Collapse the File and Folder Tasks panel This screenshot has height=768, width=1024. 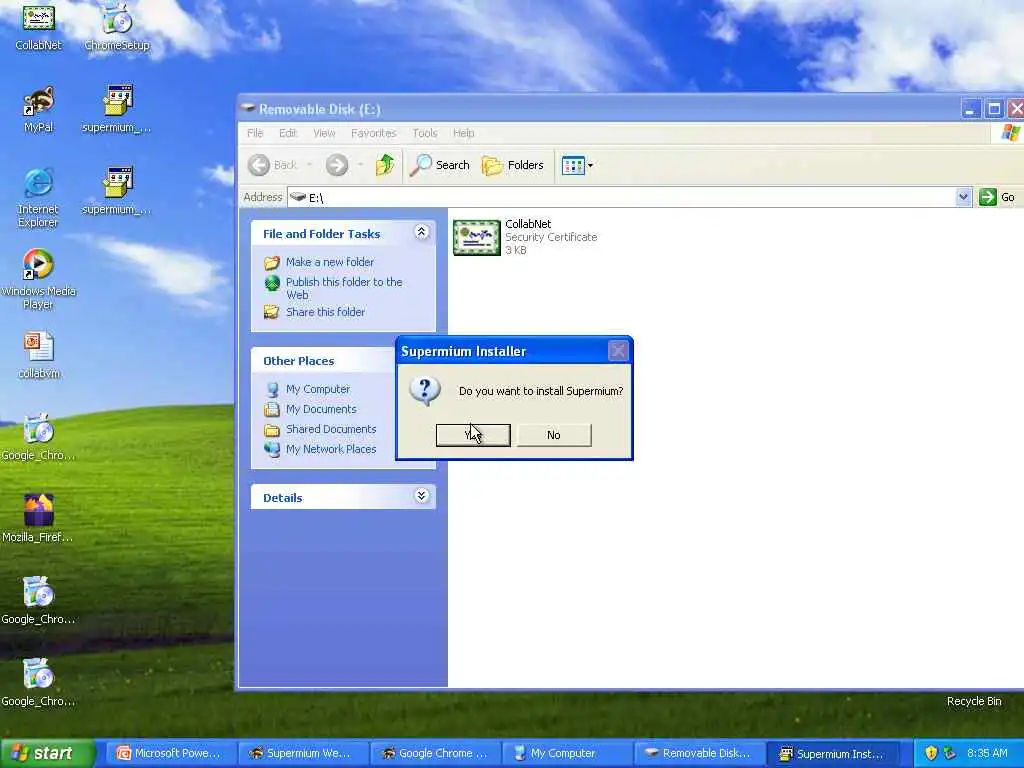pos(421,232)
